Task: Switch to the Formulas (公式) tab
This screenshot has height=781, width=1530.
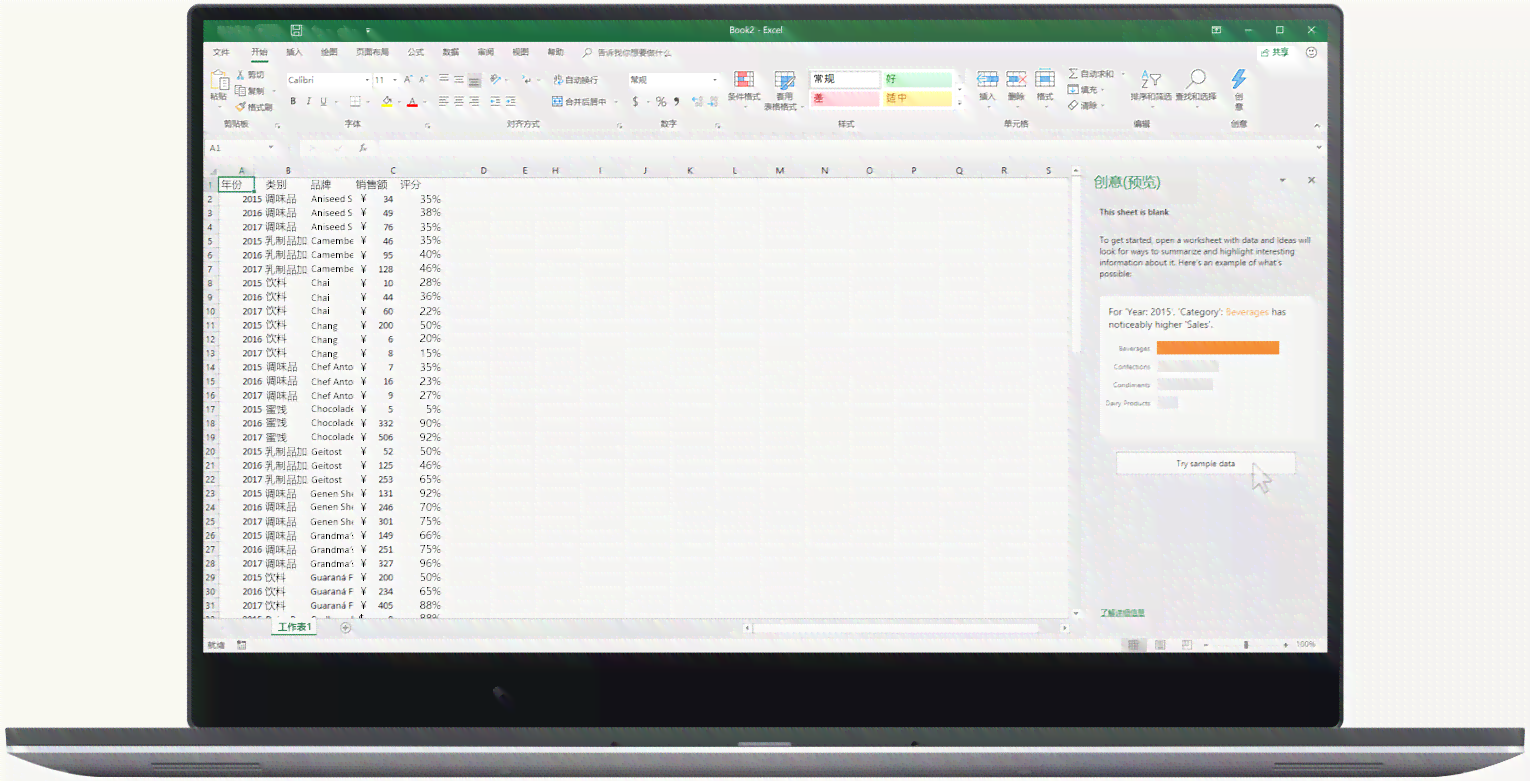Action: coord(416,52)
